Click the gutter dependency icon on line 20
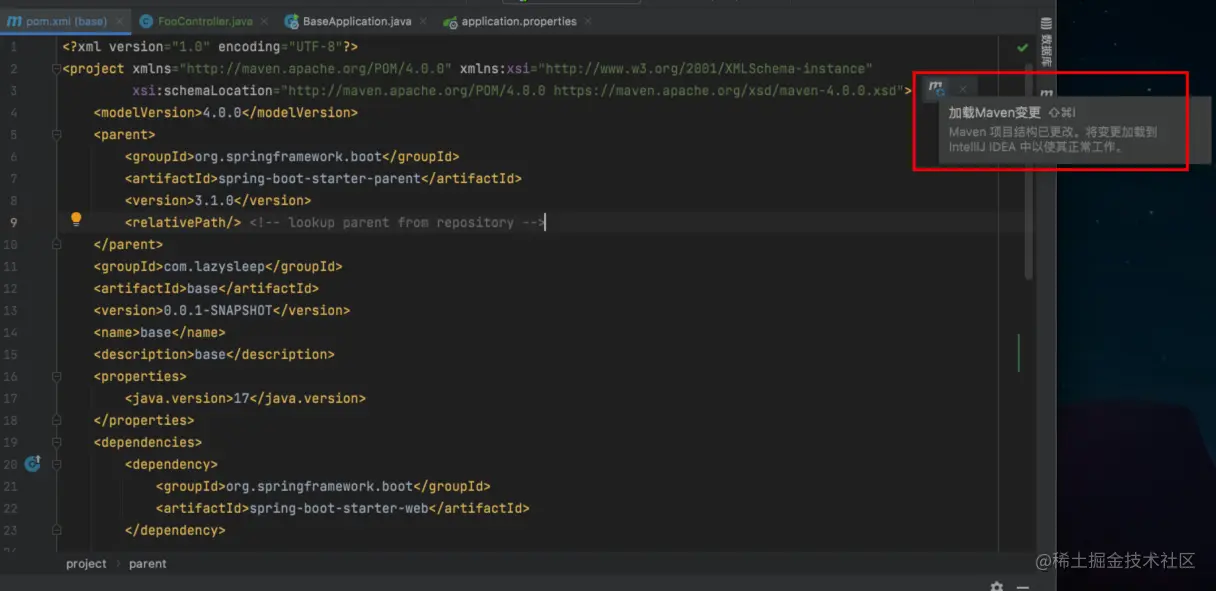This screenshot has width=1216, height=591. 32,463
